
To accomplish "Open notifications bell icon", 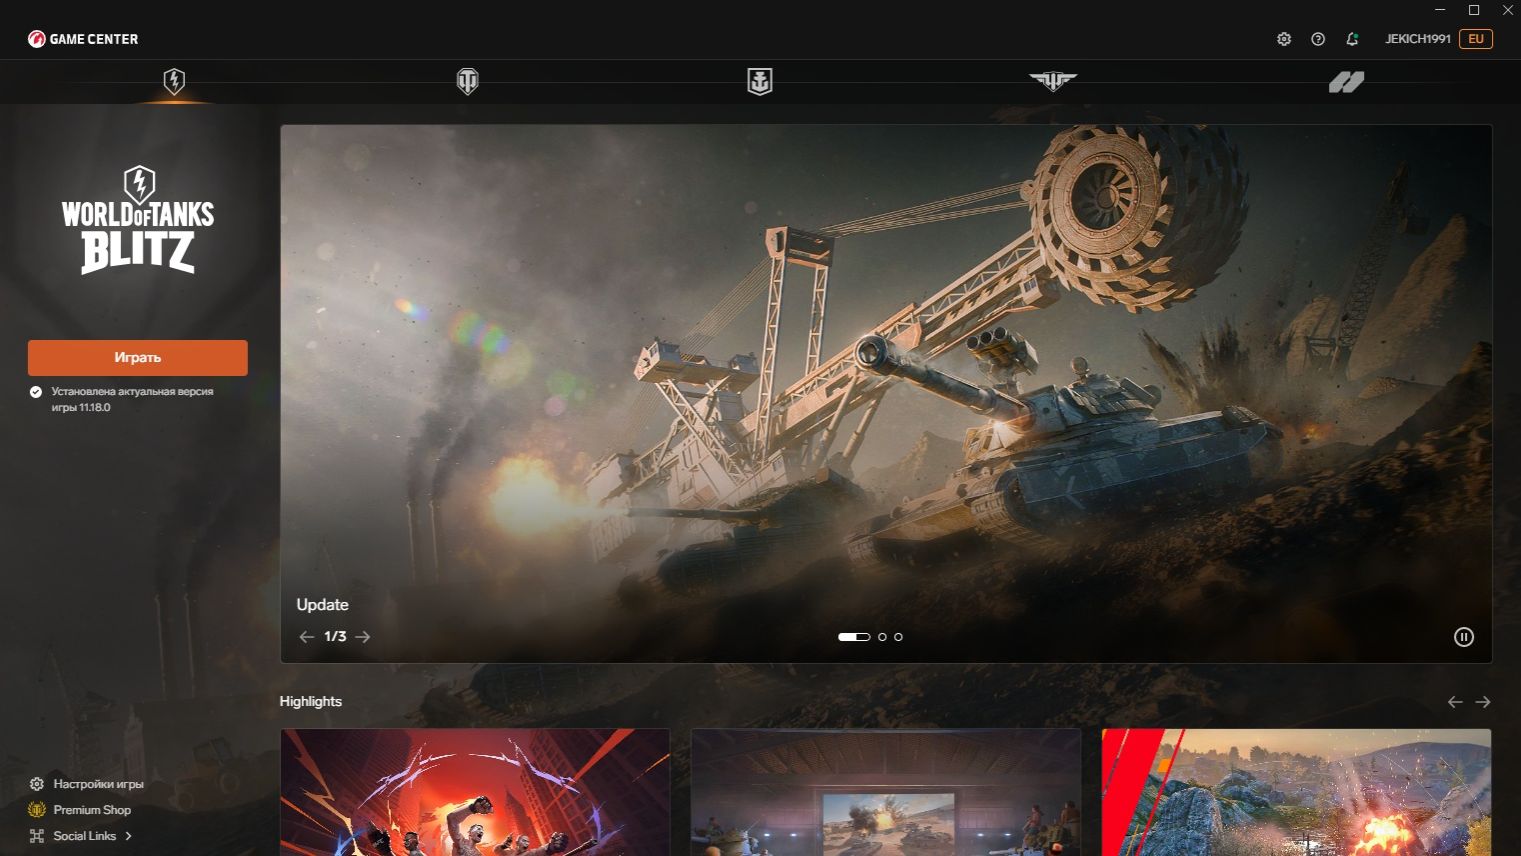I will point(1352,39).
